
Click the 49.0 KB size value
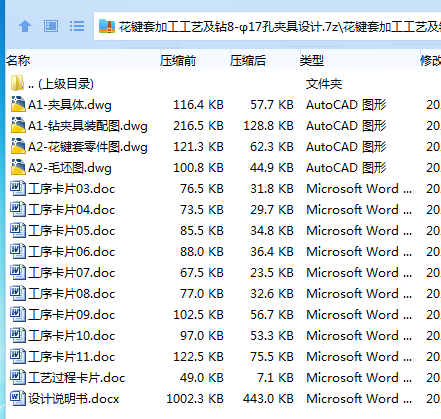click(202, 378)
